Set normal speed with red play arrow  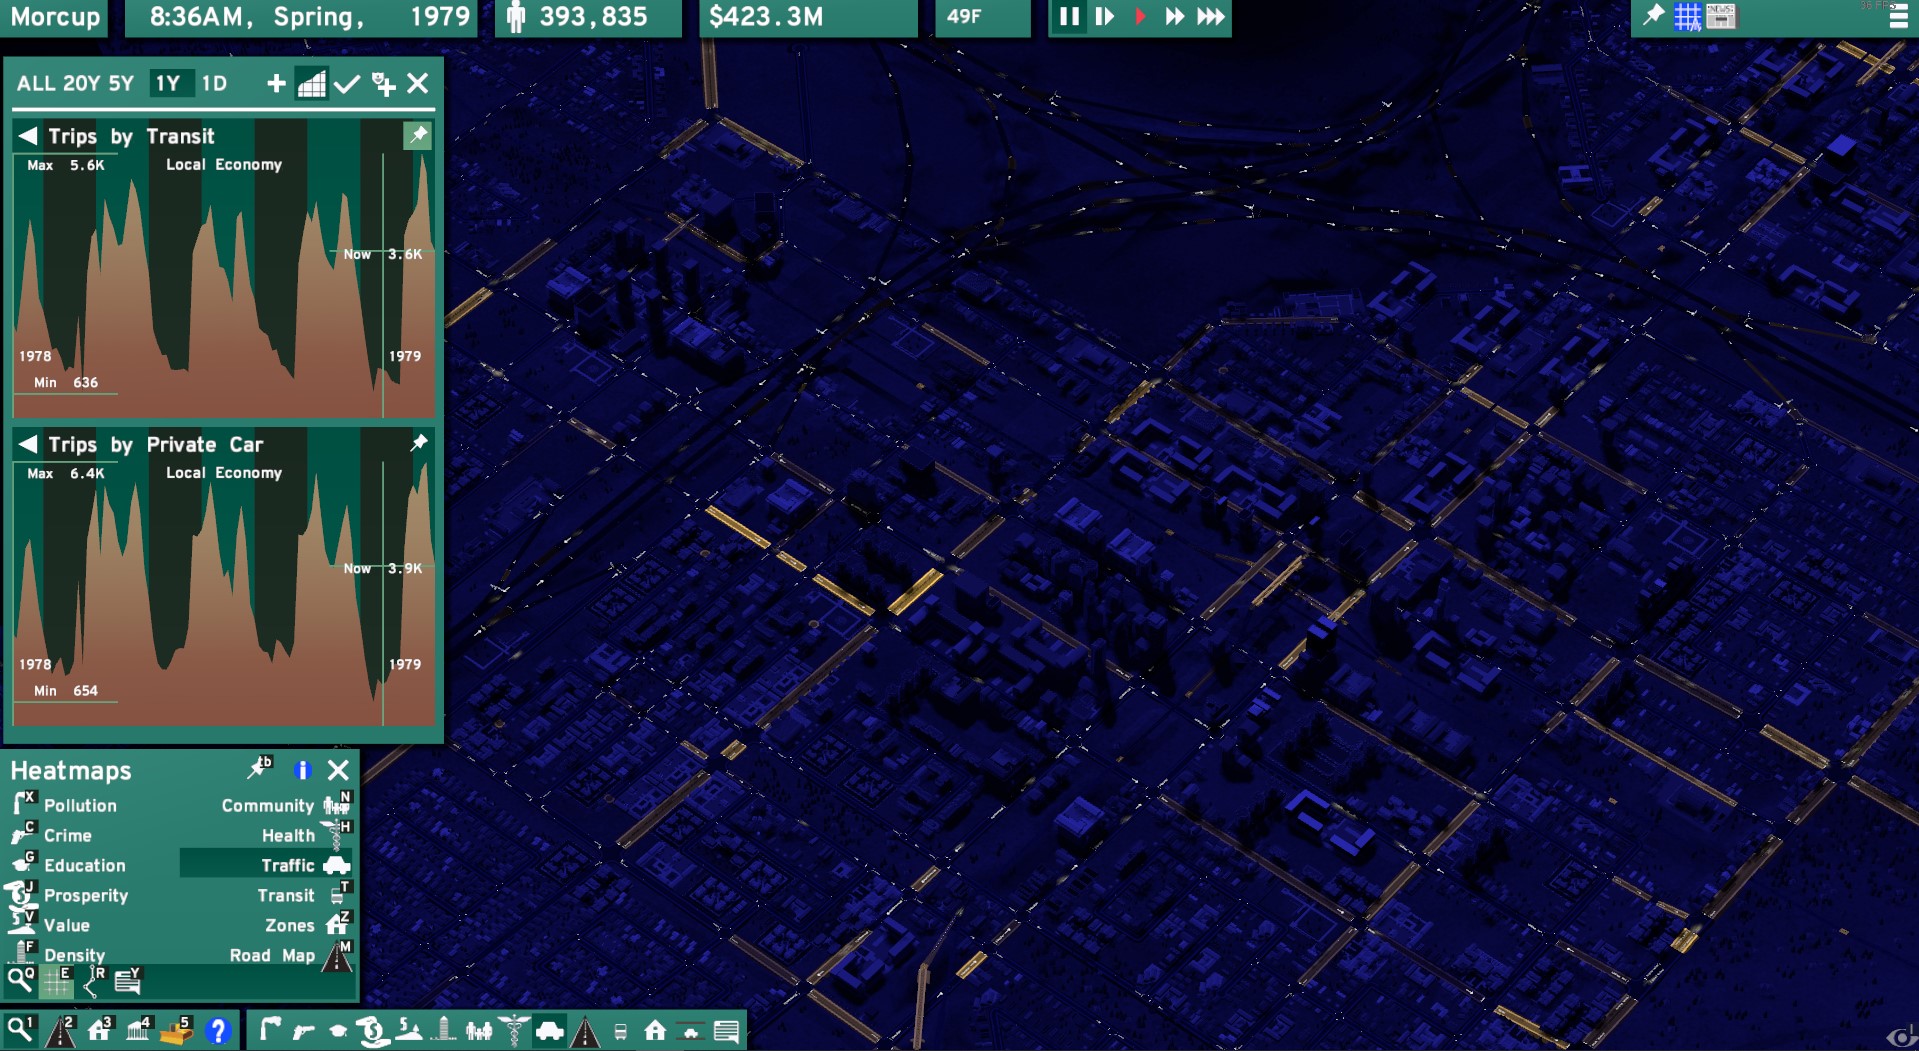(1140, 16)
